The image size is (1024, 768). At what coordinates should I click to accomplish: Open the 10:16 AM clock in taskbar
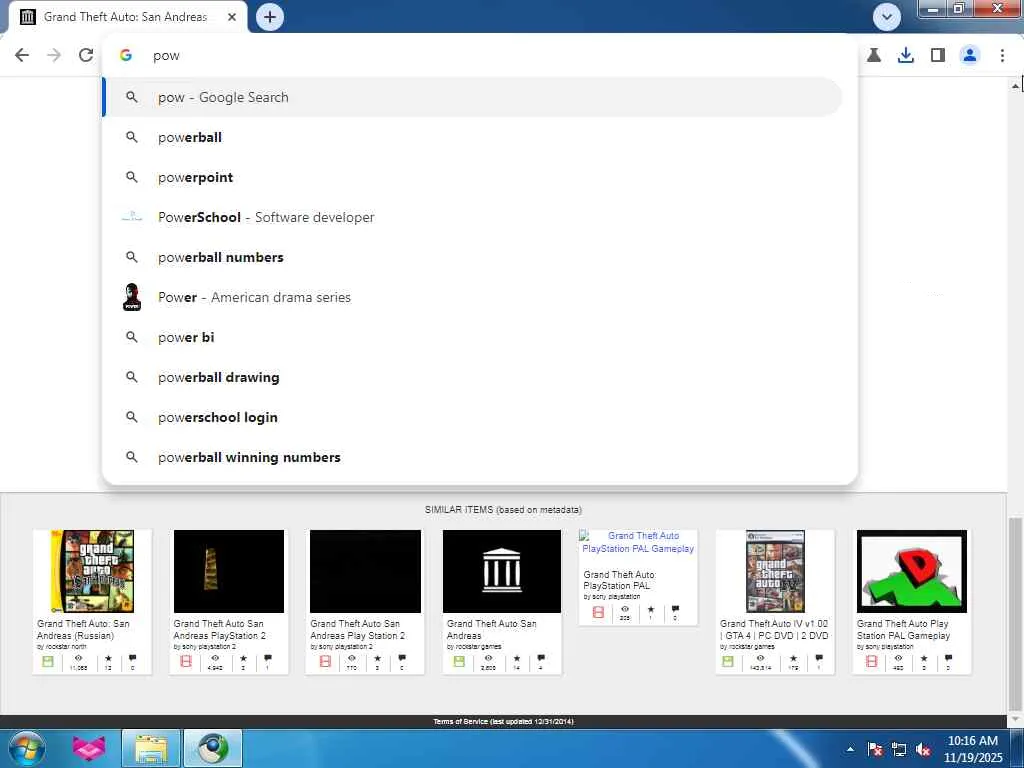tap(972, 749)
